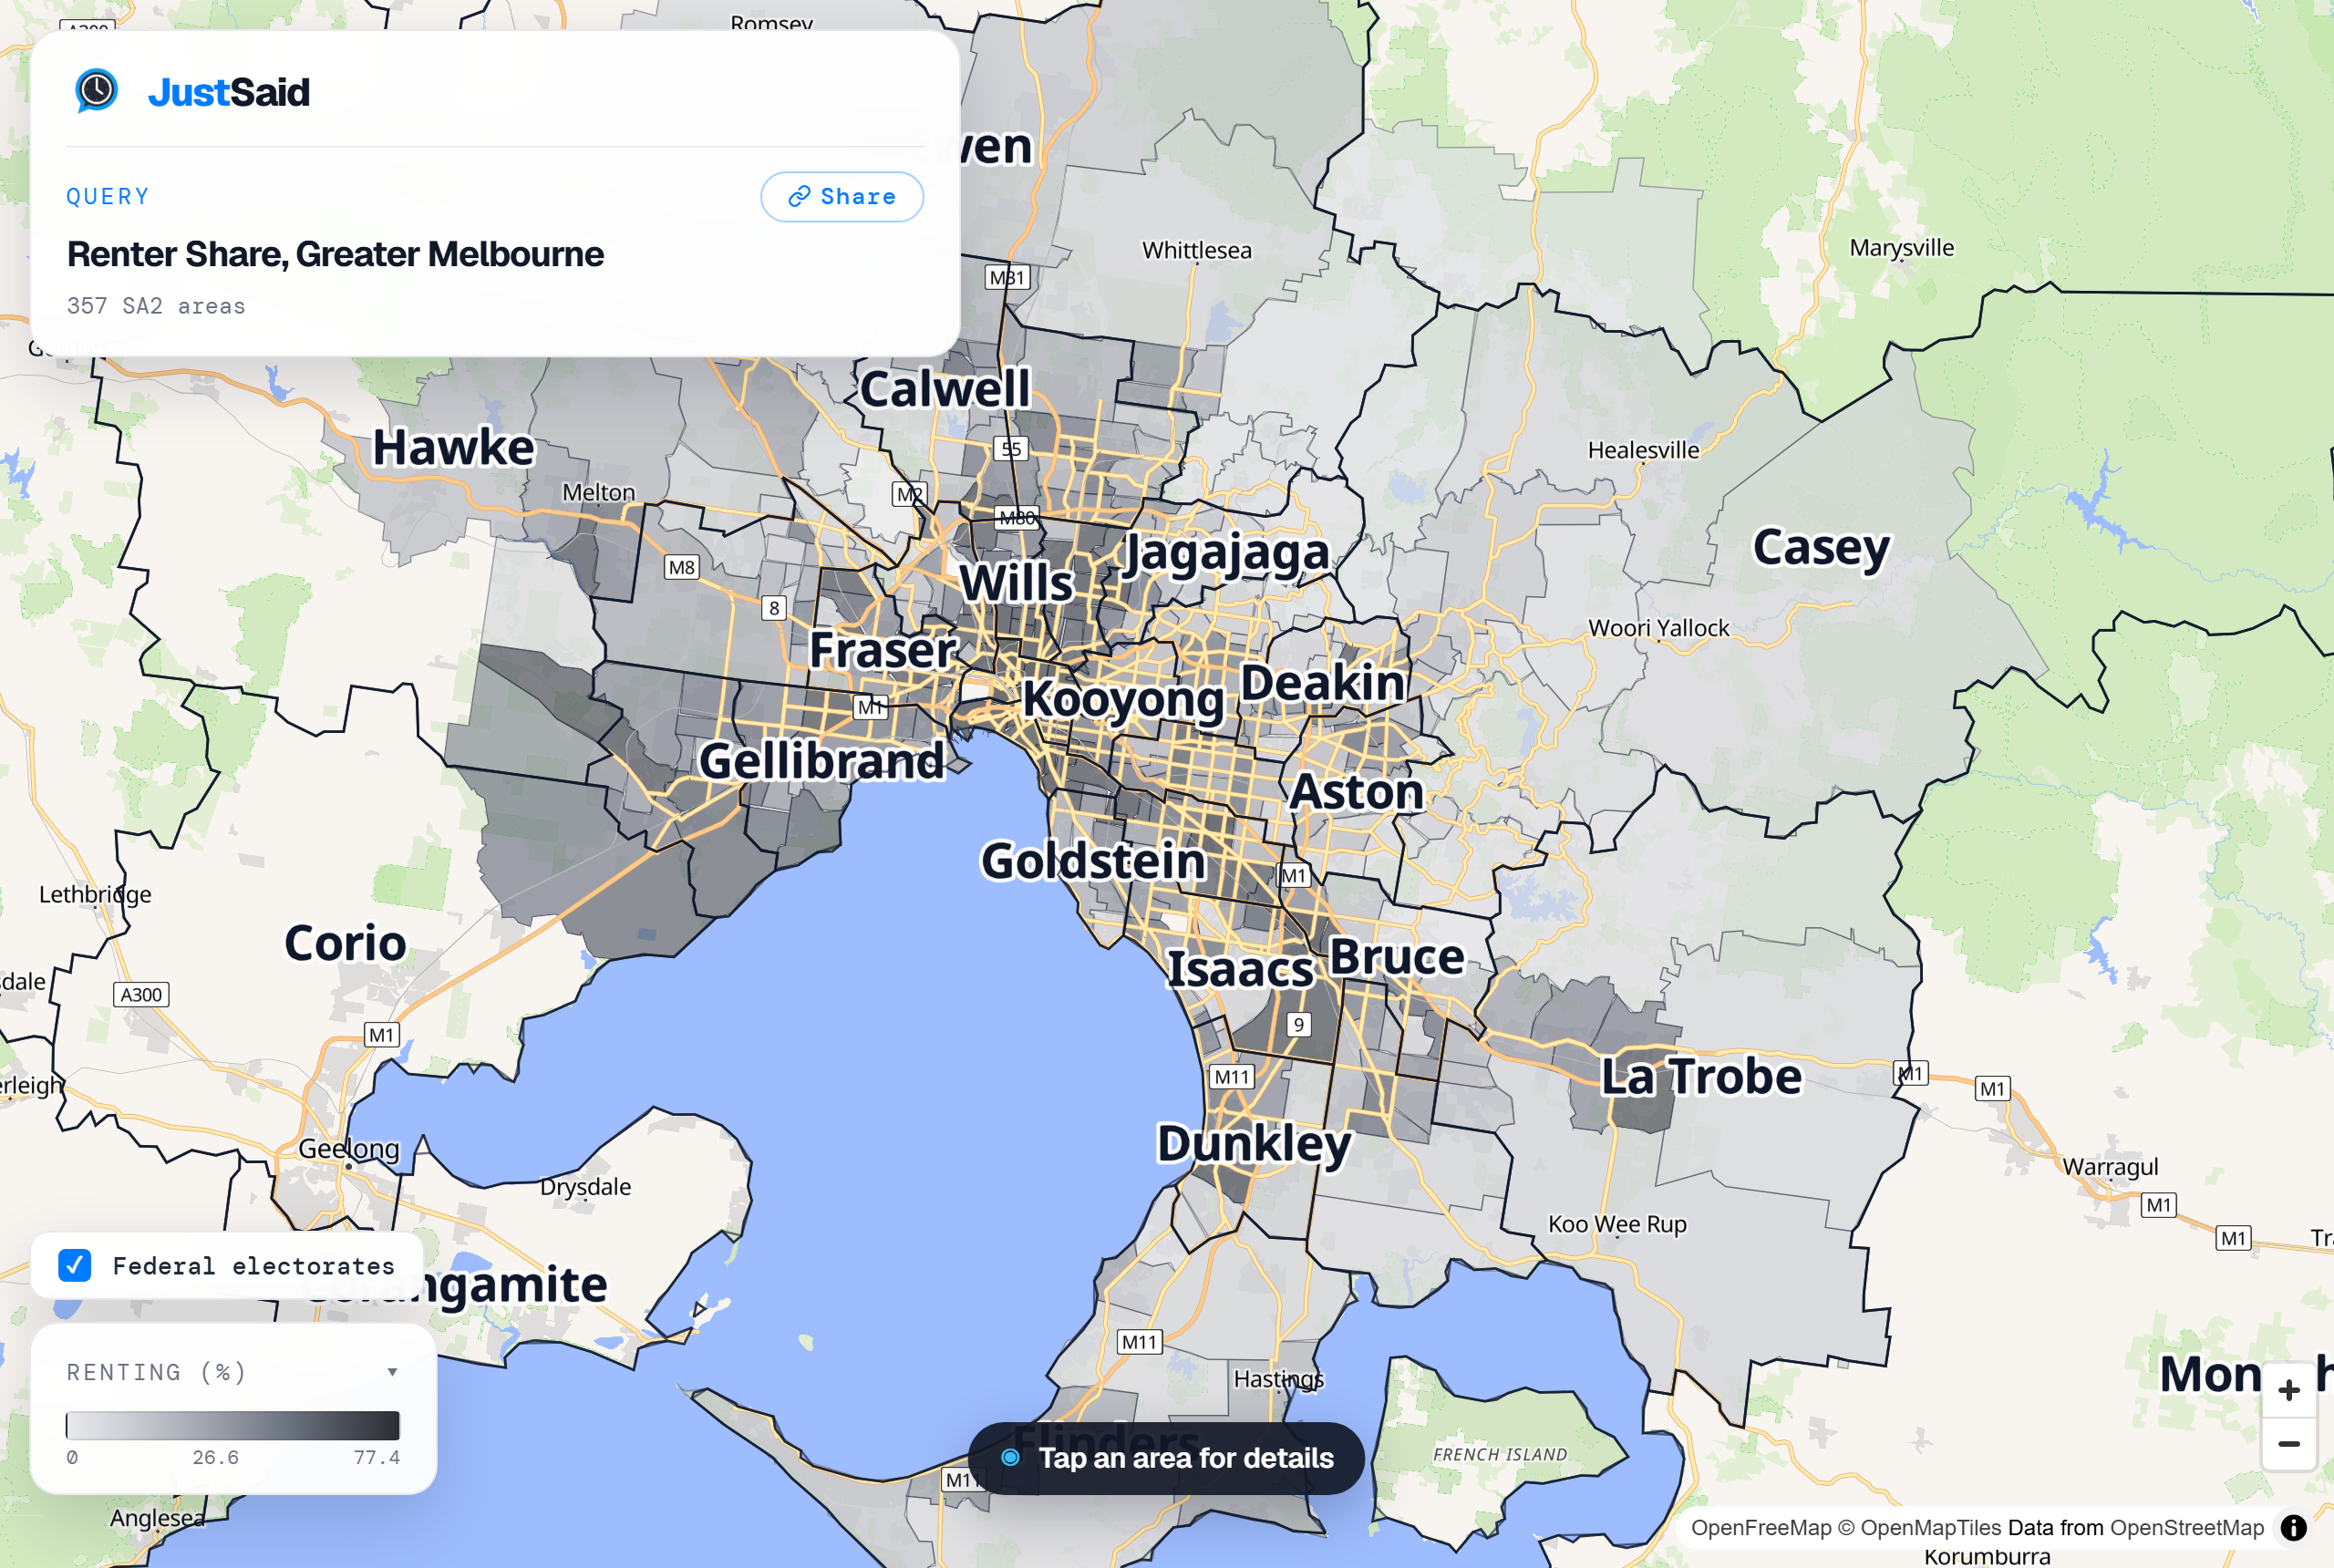Select the Corio electorate label
This screenshot has width=2334, height=1568.
[345, 943]
